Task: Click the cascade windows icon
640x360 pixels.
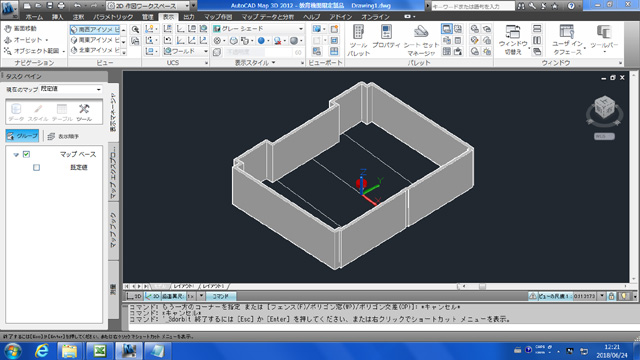Action: [x=537, y=51]
